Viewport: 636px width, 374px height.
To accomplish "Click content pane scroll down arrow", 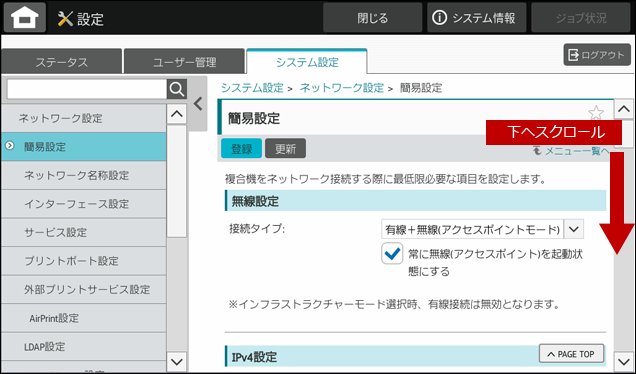I will [623, 361].
